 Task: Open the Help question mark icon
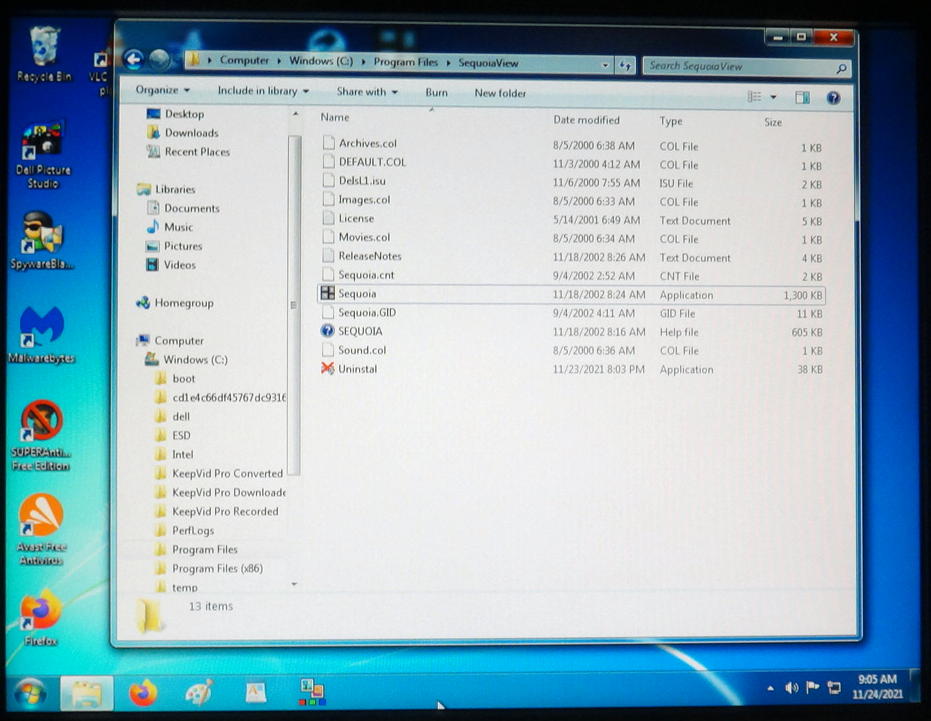[834, 97]
